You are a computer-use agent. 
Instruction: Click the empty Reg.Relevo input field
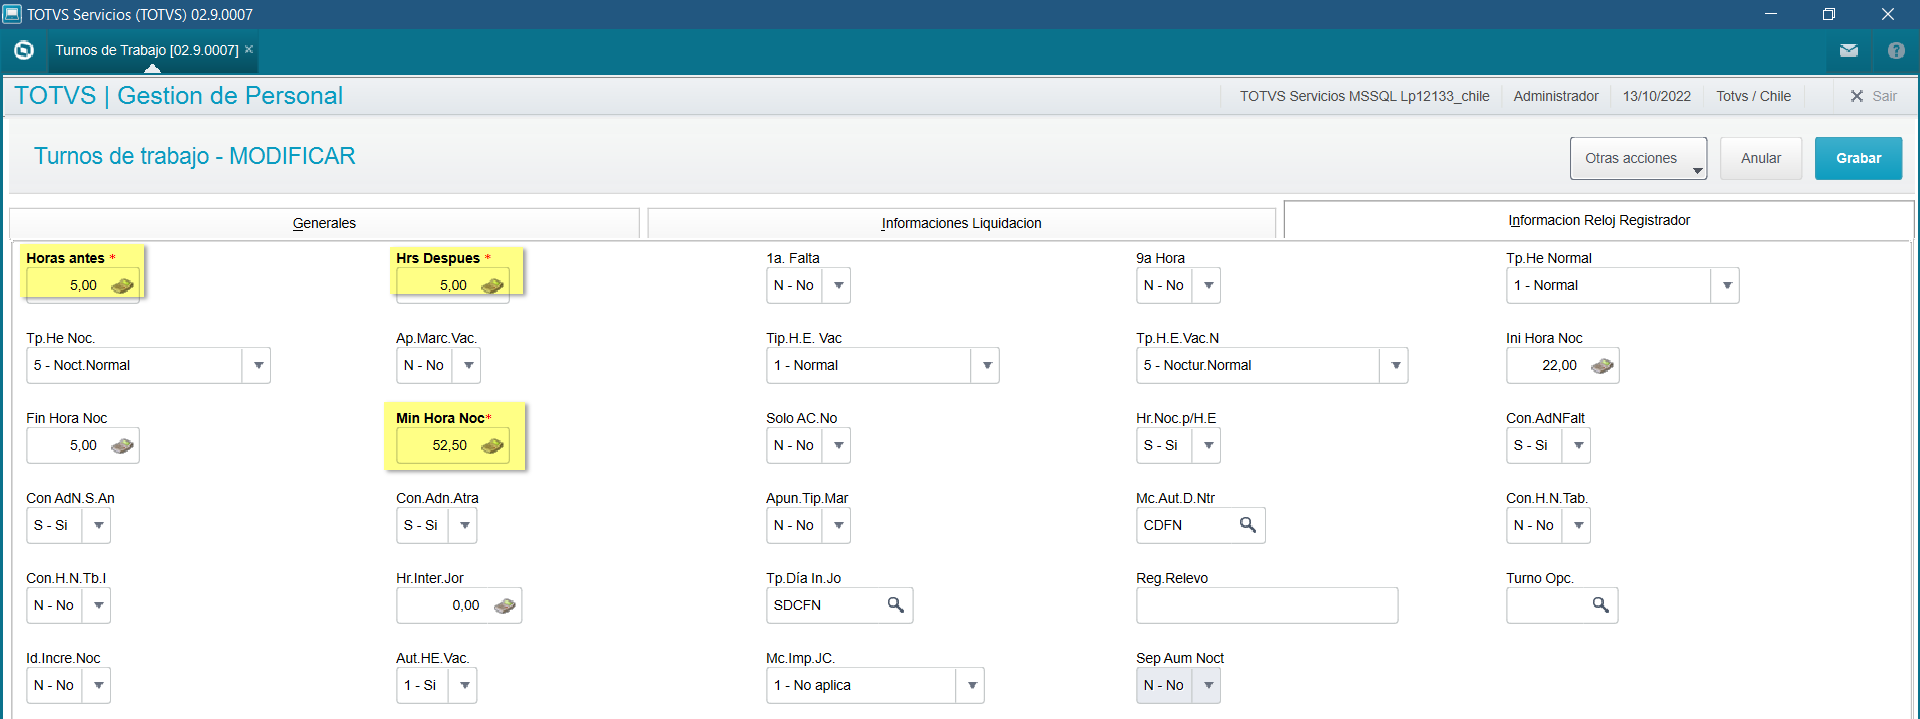[1267, 605]
